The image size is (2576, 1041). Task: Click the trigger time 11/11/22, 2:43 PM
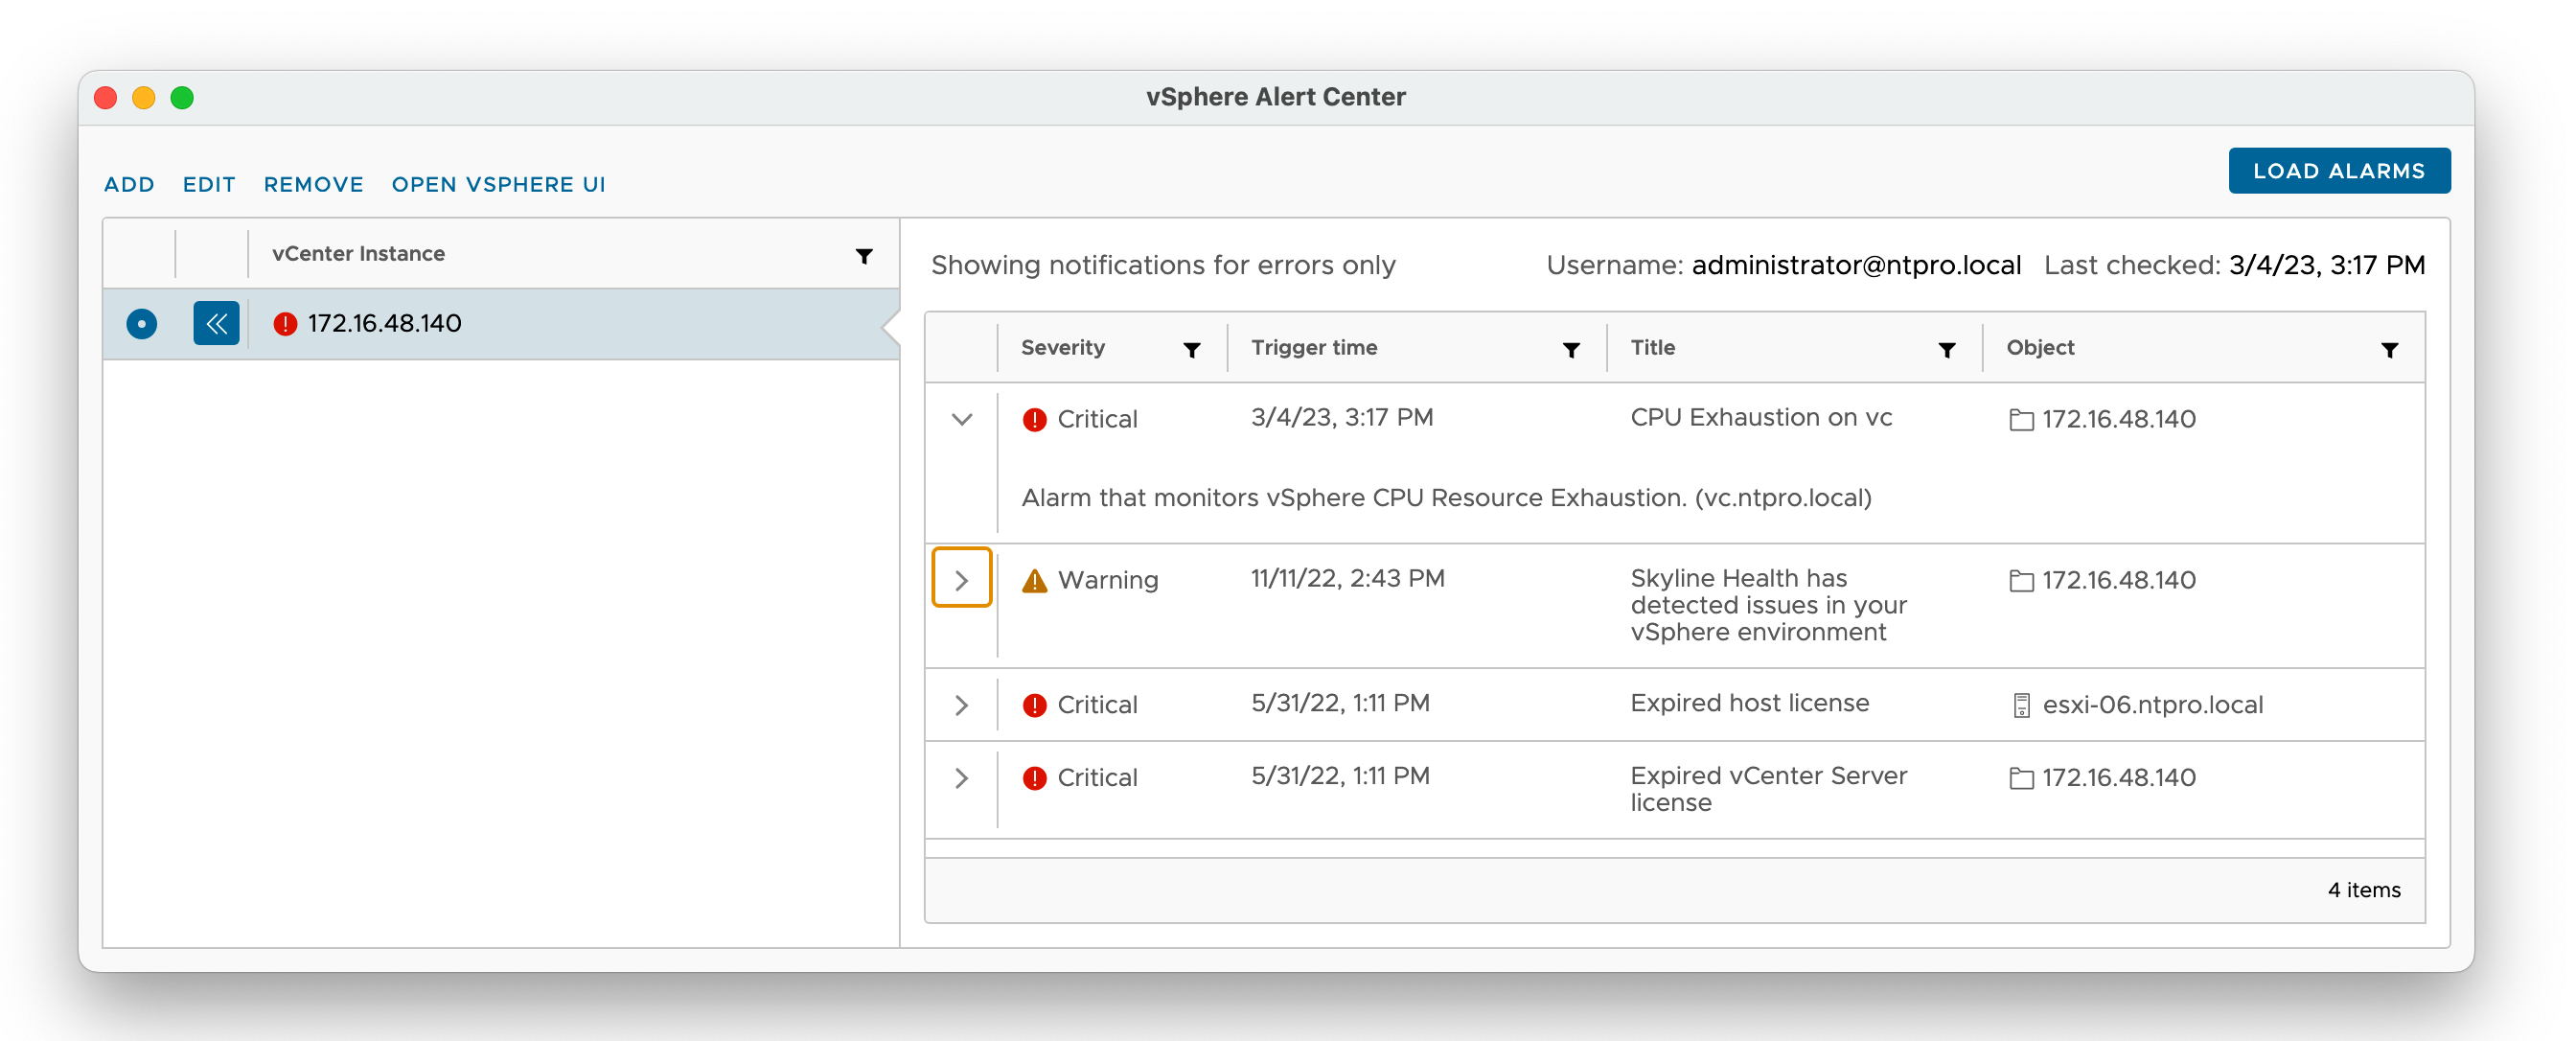point(1347,578)
